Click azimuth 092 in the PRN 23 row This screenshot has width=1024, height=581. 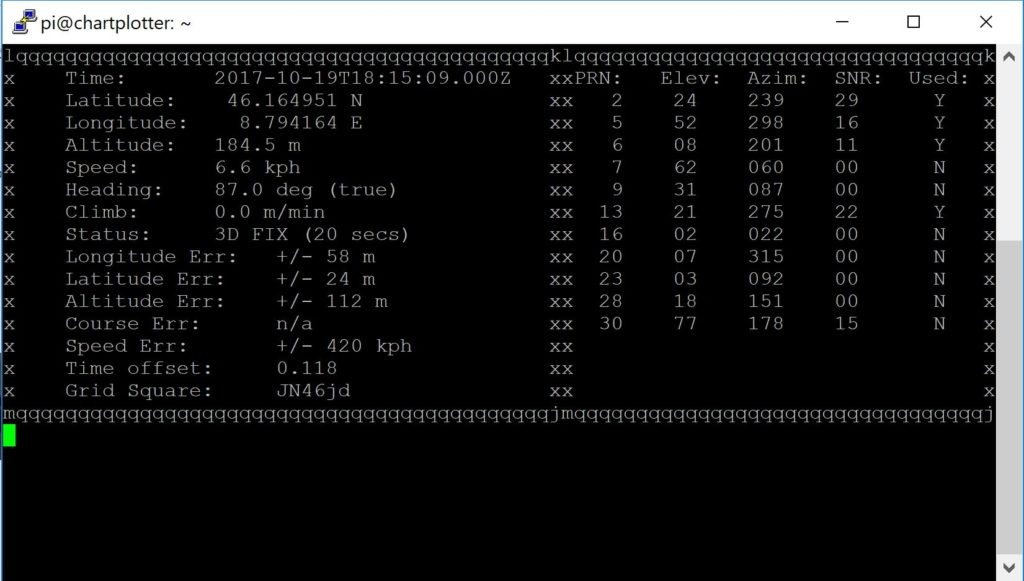click(x=765, y=279)
